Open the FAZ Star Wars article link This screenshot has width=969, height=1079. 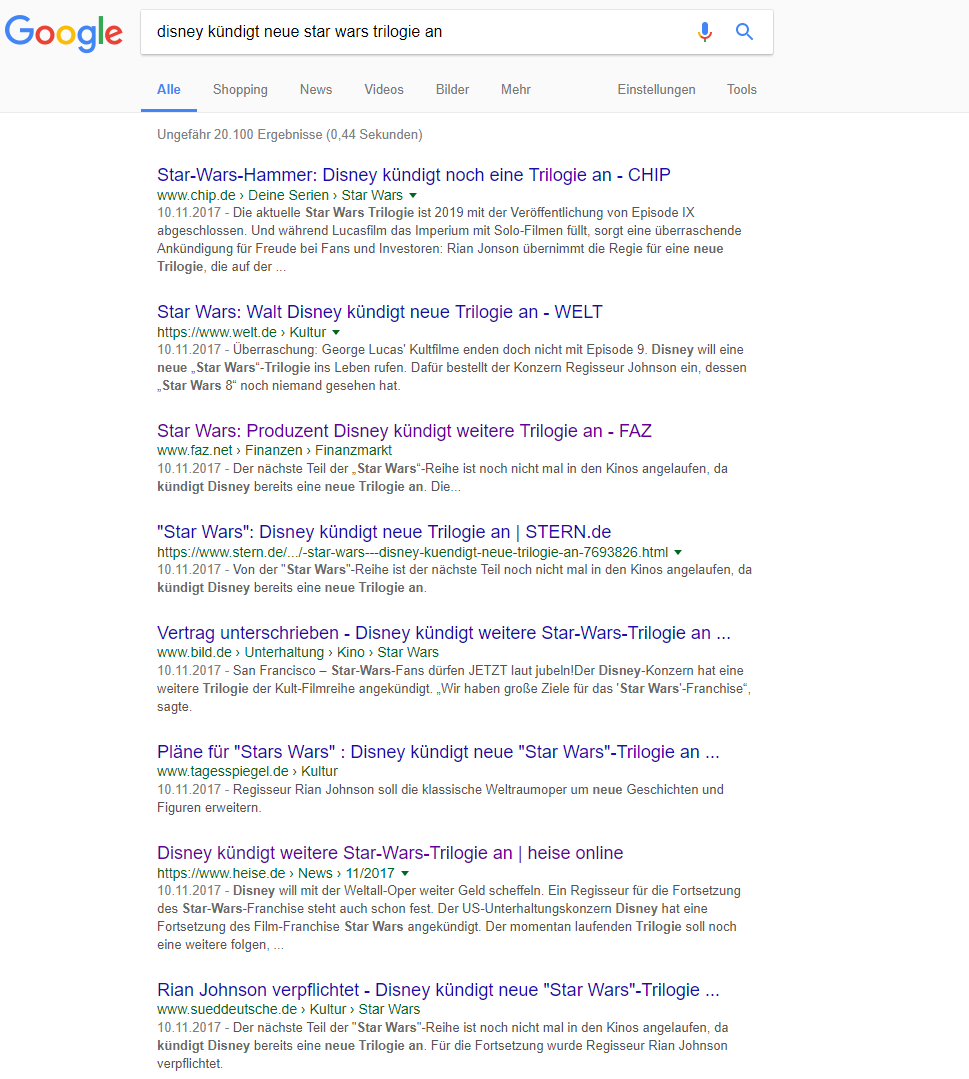[404, 431]
